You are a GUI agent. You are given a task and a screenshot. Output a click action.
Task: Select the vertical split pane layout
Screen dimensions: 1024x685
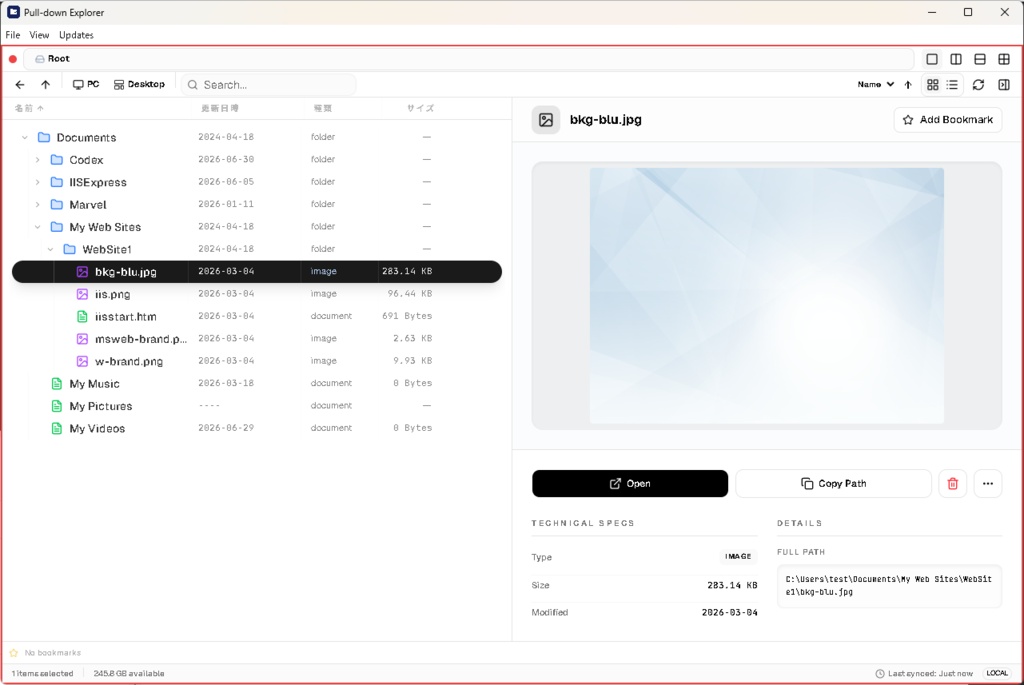[x=955, y=59]
